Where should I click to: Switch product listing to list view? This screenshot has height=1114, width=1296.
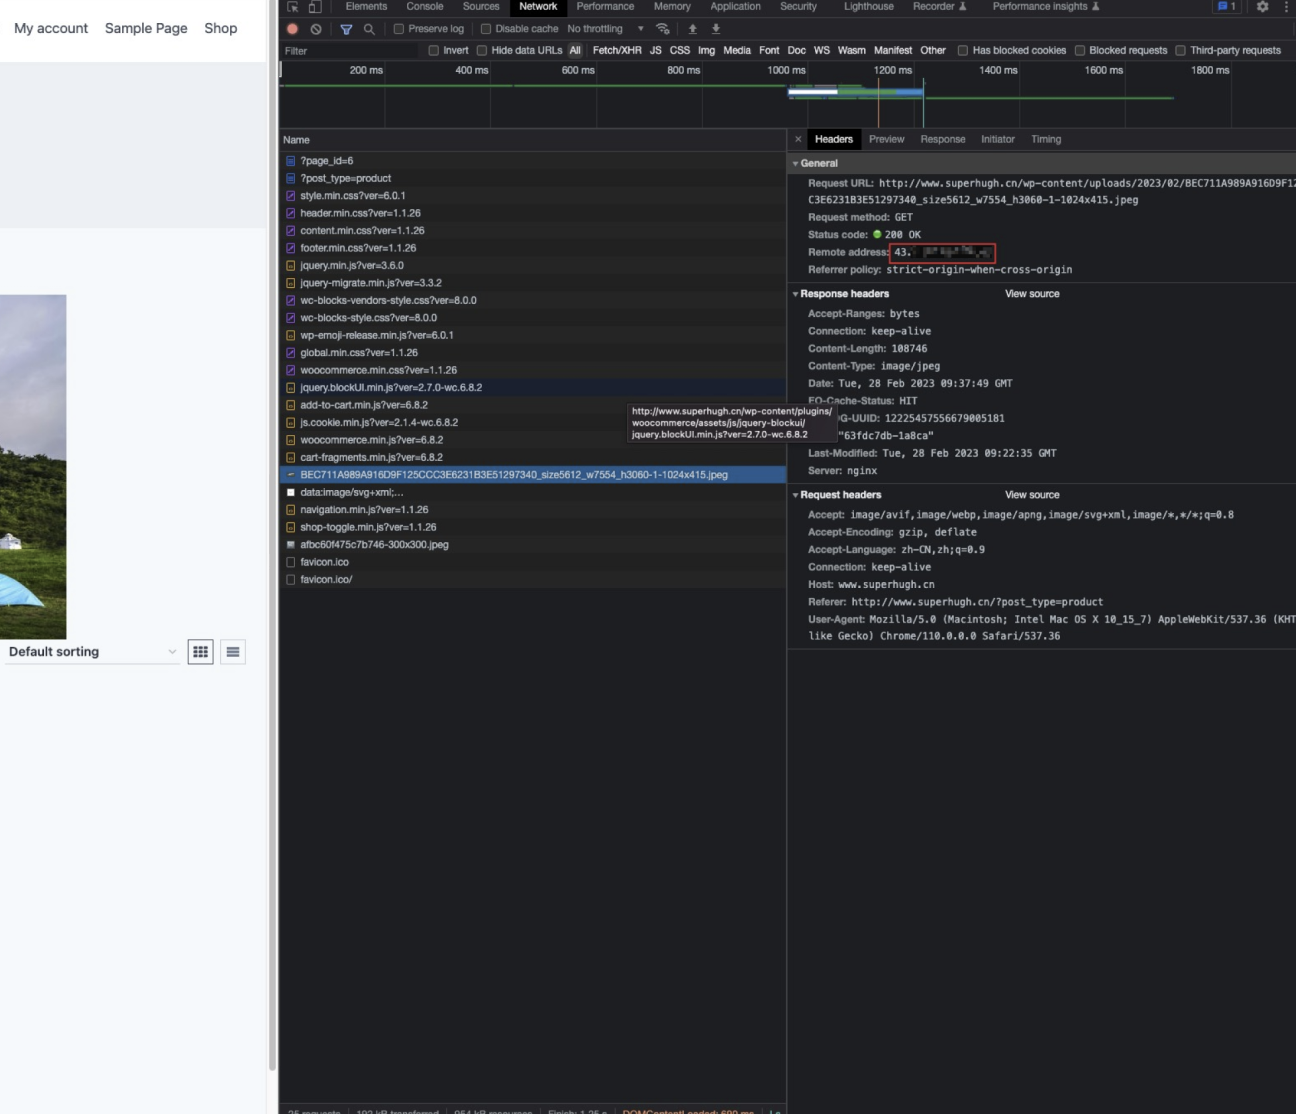tap(233, 652)
